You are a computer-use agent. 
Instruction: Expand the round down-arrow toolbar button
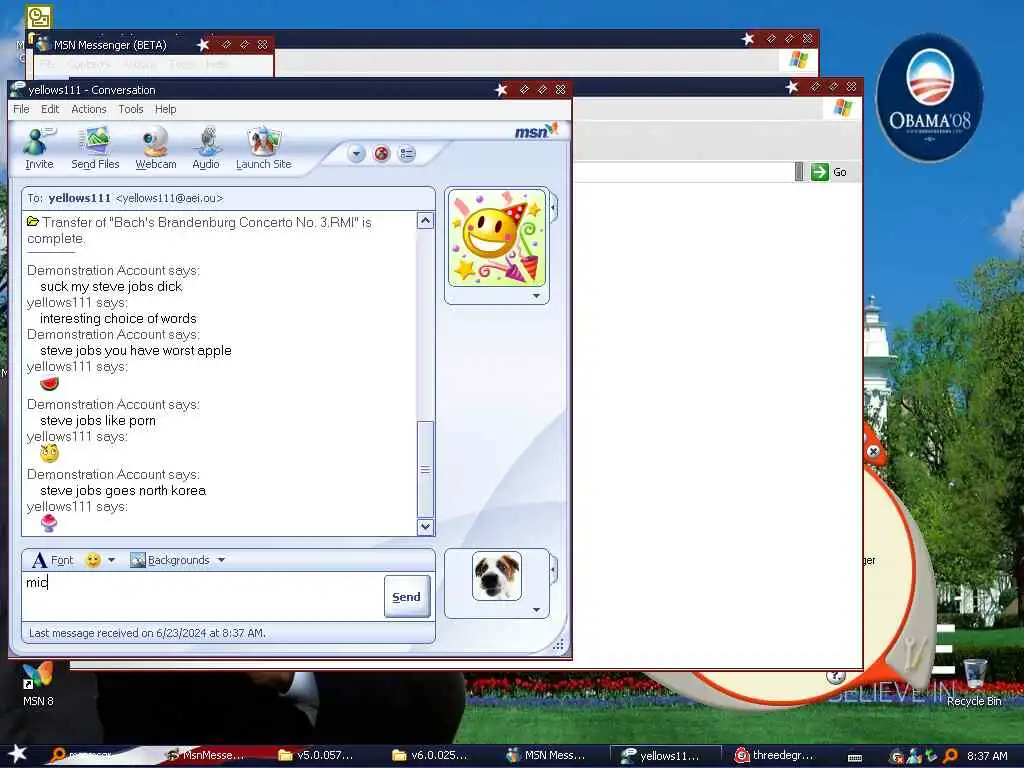(x=356, y=154)
